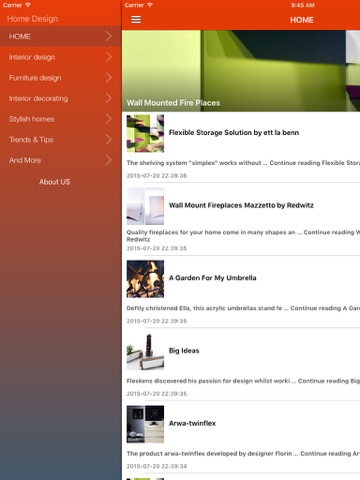Expand Interior design chevron arrow
The image size is (360, 480).
click(x=109, y=57)
